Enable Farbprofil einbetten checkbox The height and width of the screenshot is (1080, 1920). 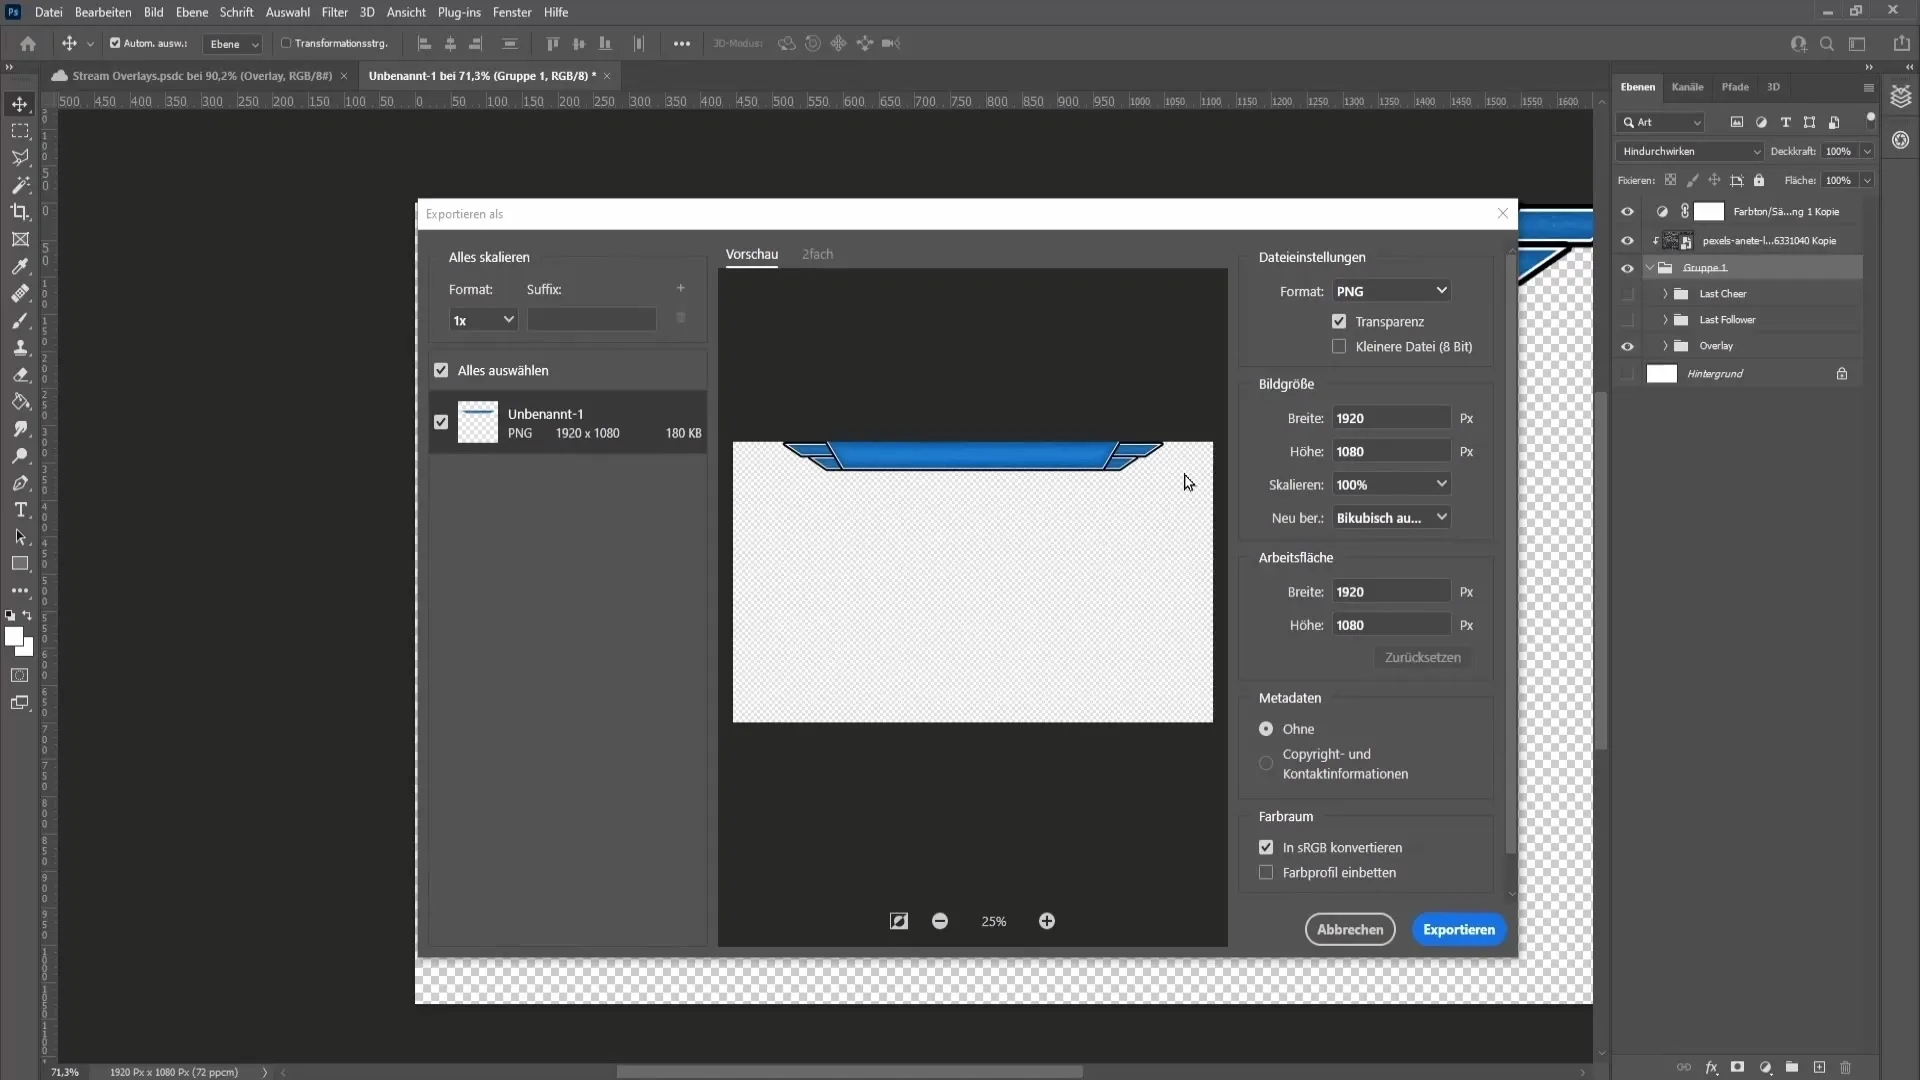tap(1266, 872)
